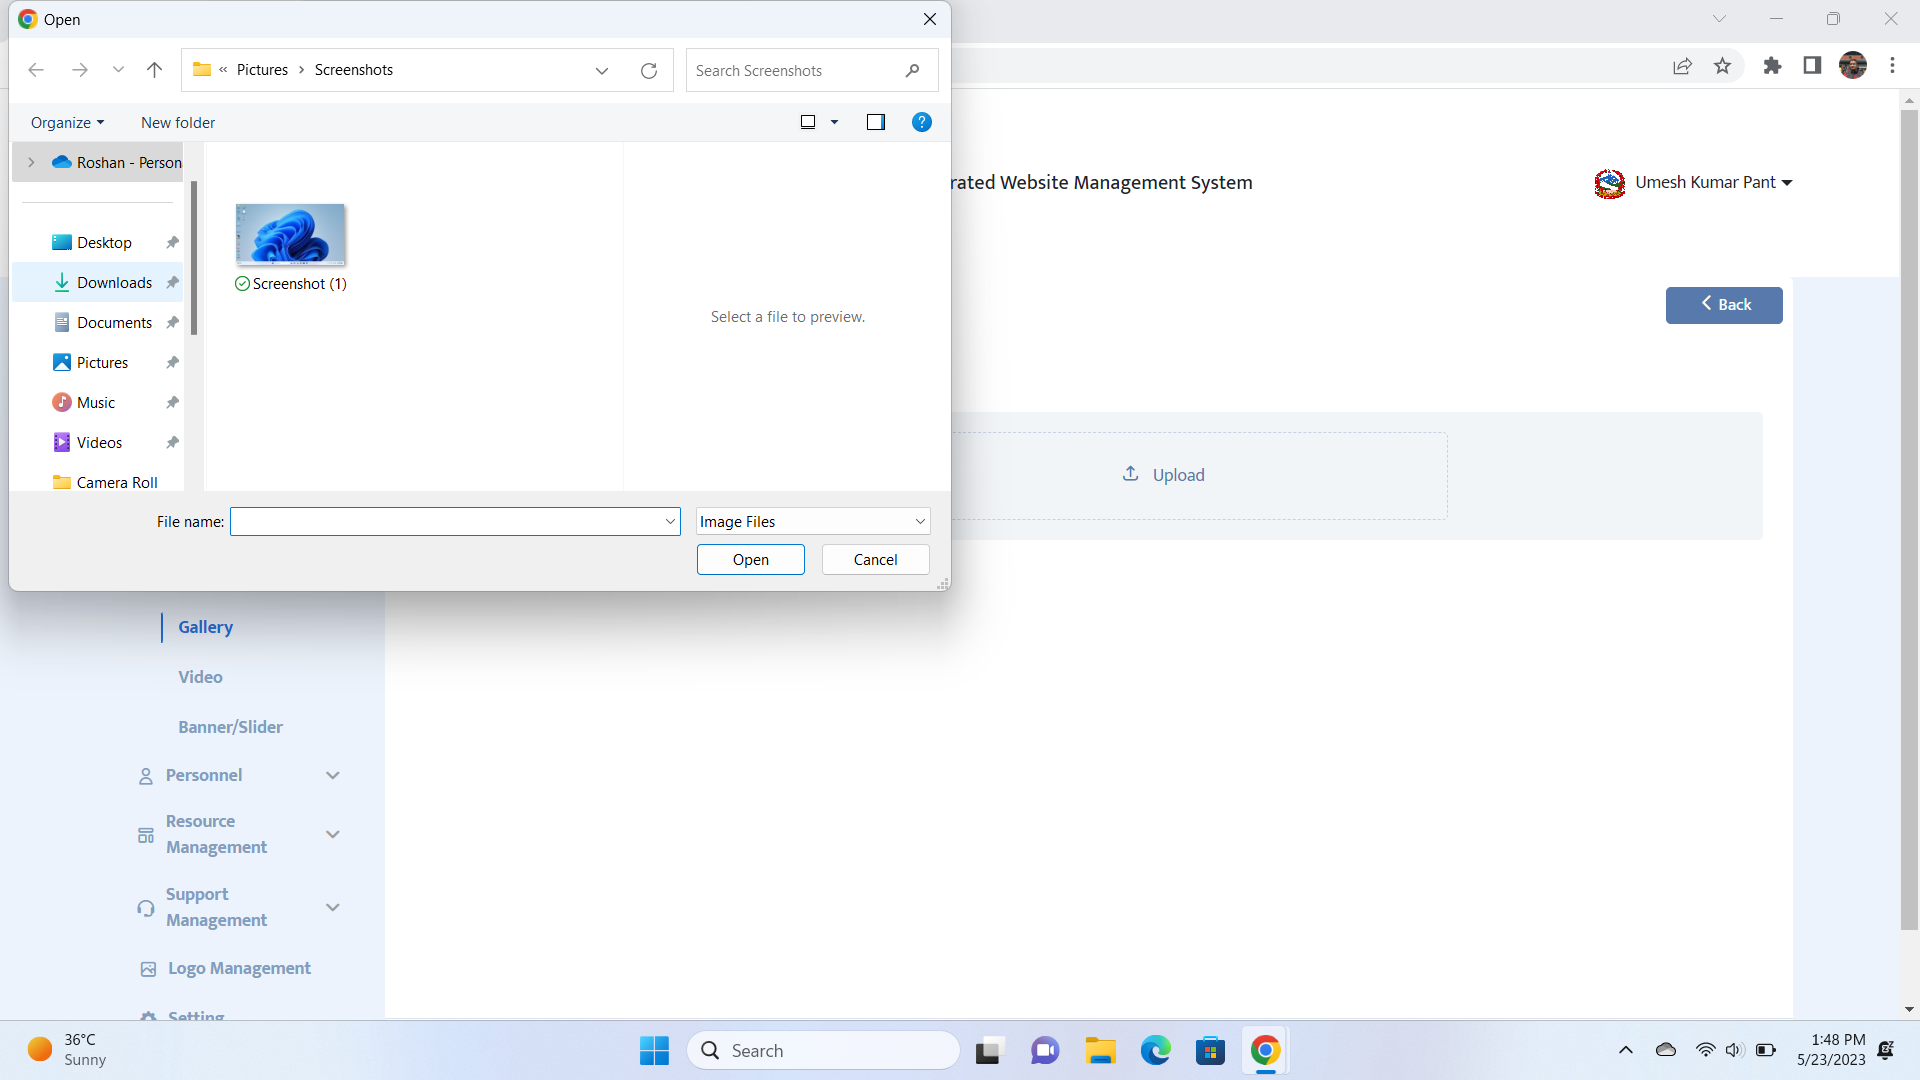Click the Chrome extensions puzzle icon
The height and width of the screenshot is (1080, 1920).
[x=1772, y=66]
